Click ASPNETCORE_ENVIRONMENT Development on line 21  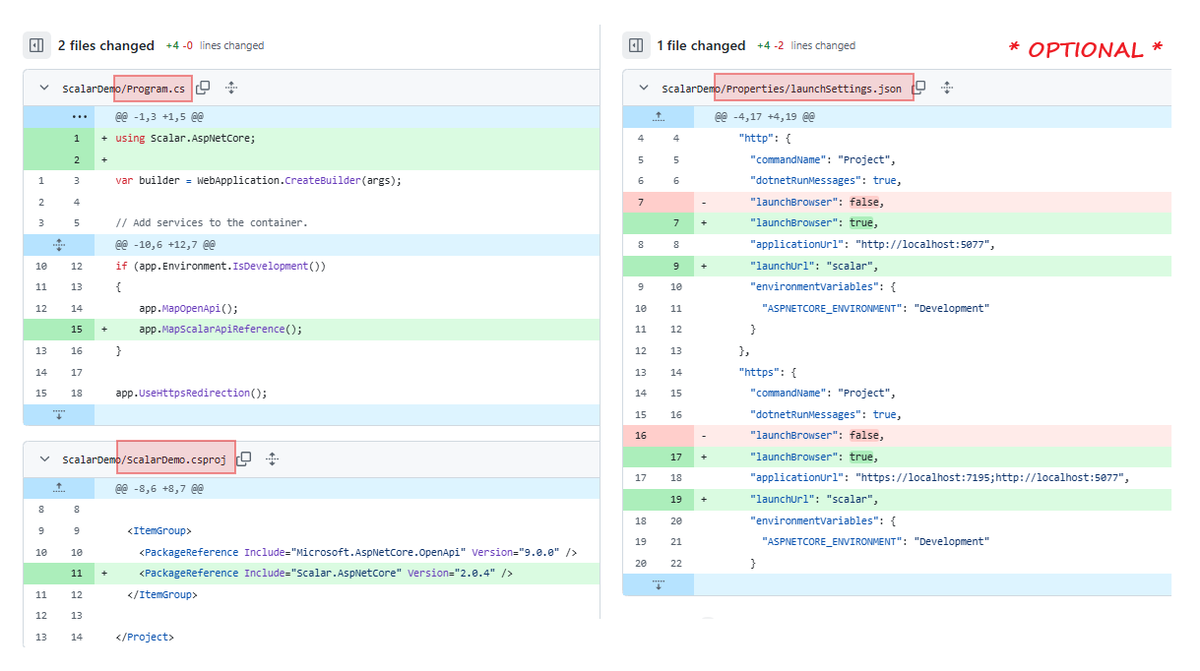tap(876, 542)
